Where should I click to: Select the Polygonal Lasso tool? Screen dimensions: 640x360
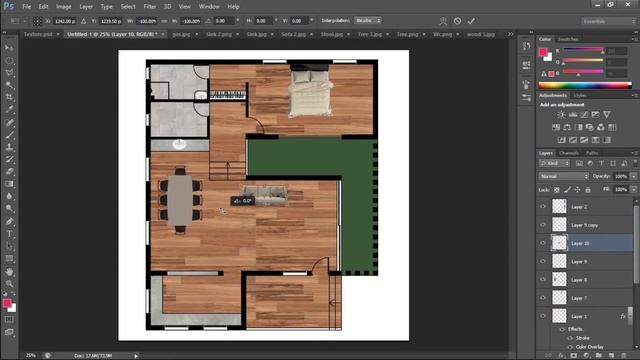click(x=9, y=73)
